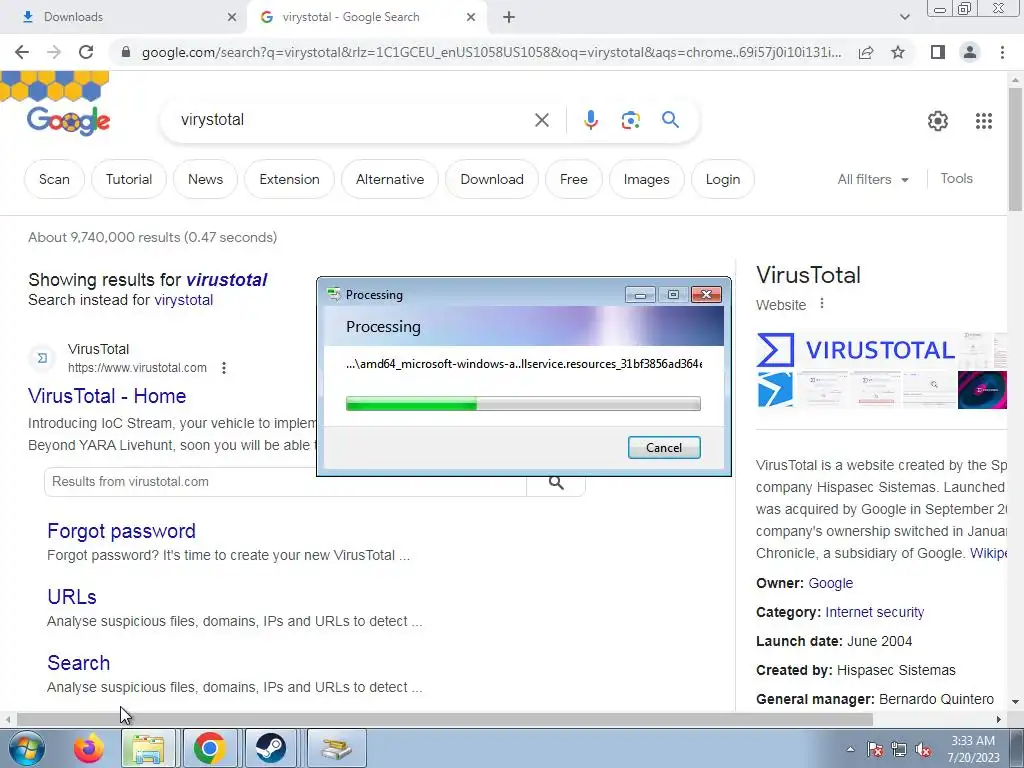Screen dimensions: 1024x768
Task: Open Steam from the taskbar
Action: click(x=270, y=748)
